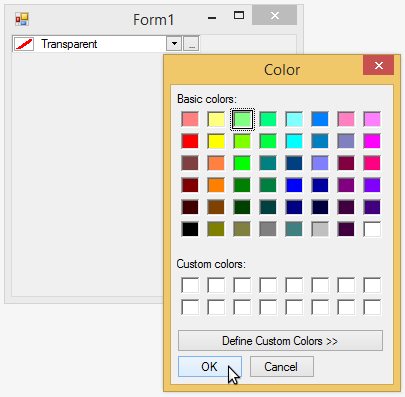The height and width of the screenshot is (397, 405).
Task: Select the indigo swatch ending fifth row
Action: [372, 207]
